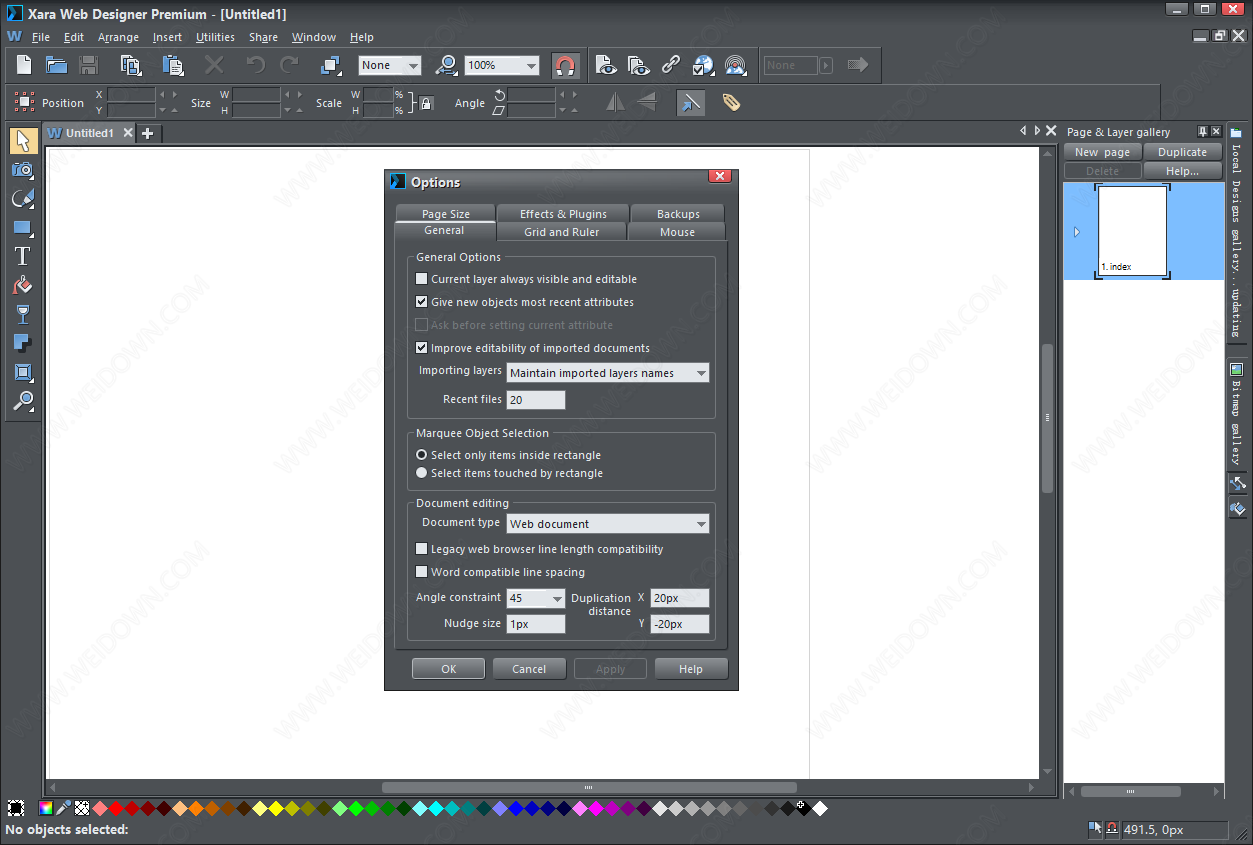The height and width of the screenshot is (845, 1253).
Task: Select the Text tool
Action: pos(23,256)
